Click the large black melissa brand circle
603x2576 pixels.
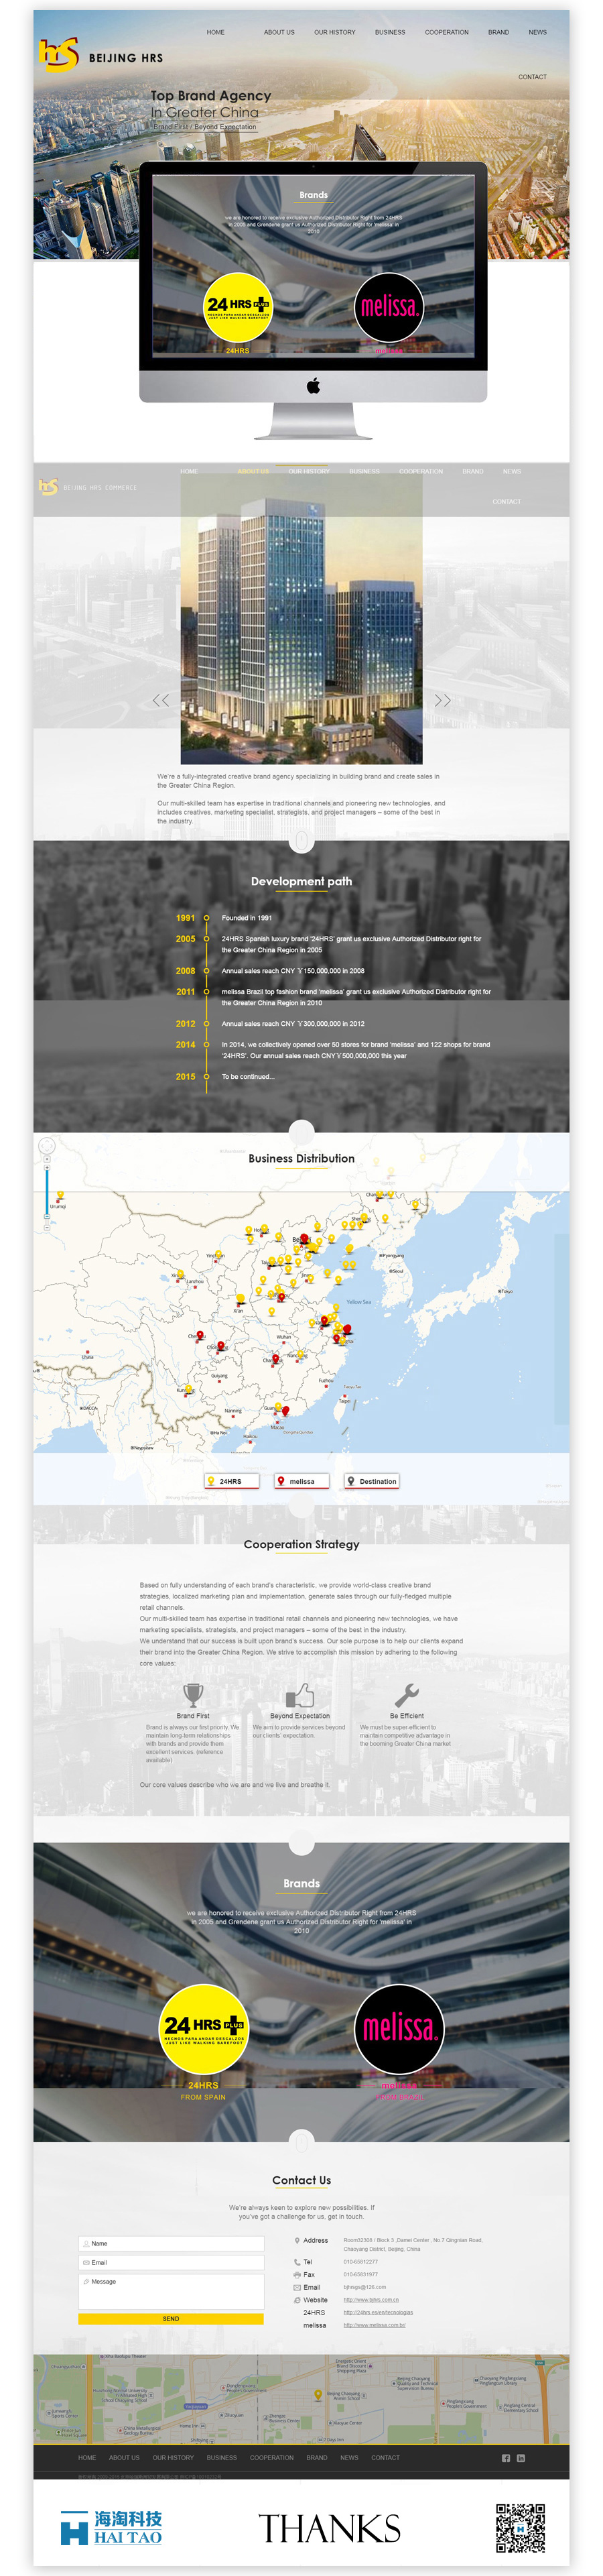tap(399, 2029)
